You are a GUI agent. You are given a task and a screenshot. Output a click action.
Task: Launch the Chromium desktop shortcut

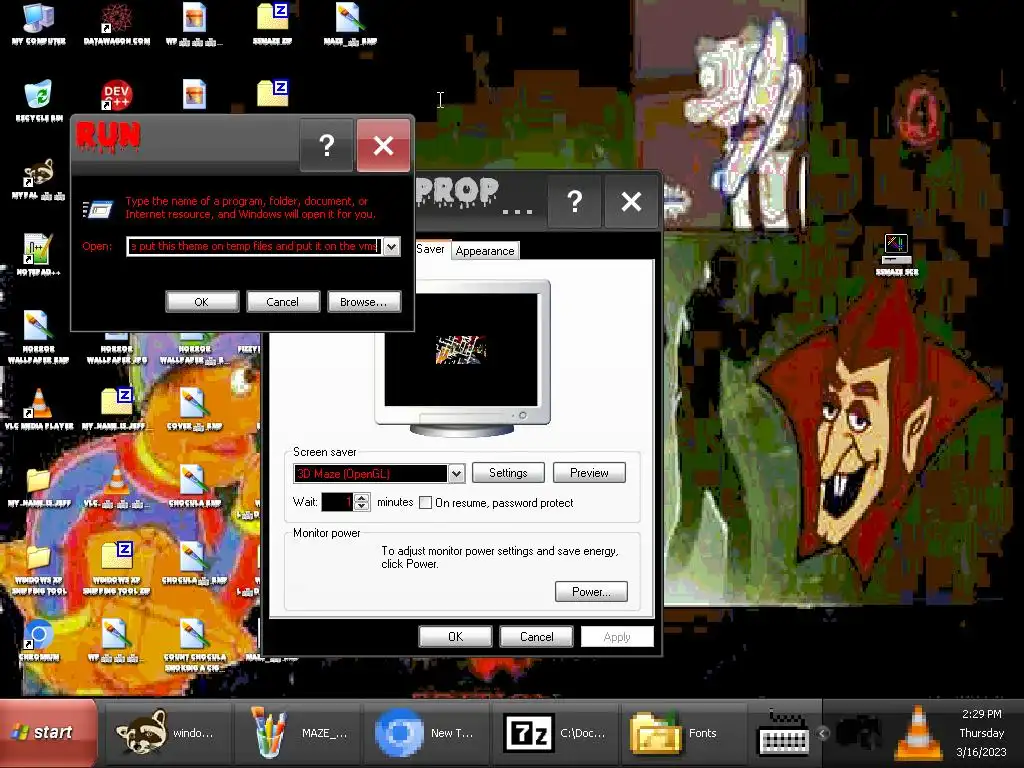tap(39, 640)
